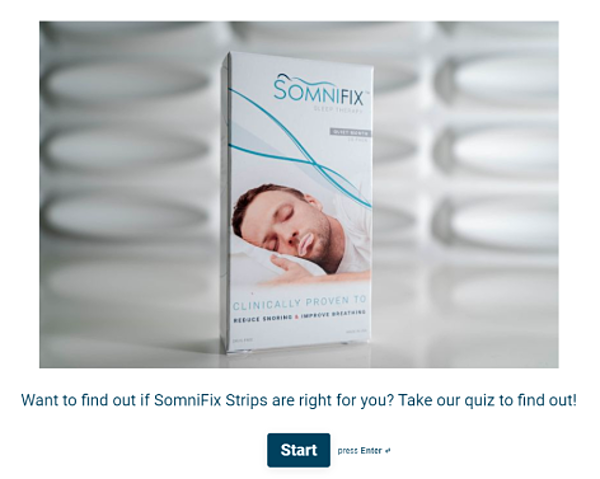Click the SomniFix logo on the box
Image resolution: width=600 pixels, height=479 pixels.
[319, 91]
